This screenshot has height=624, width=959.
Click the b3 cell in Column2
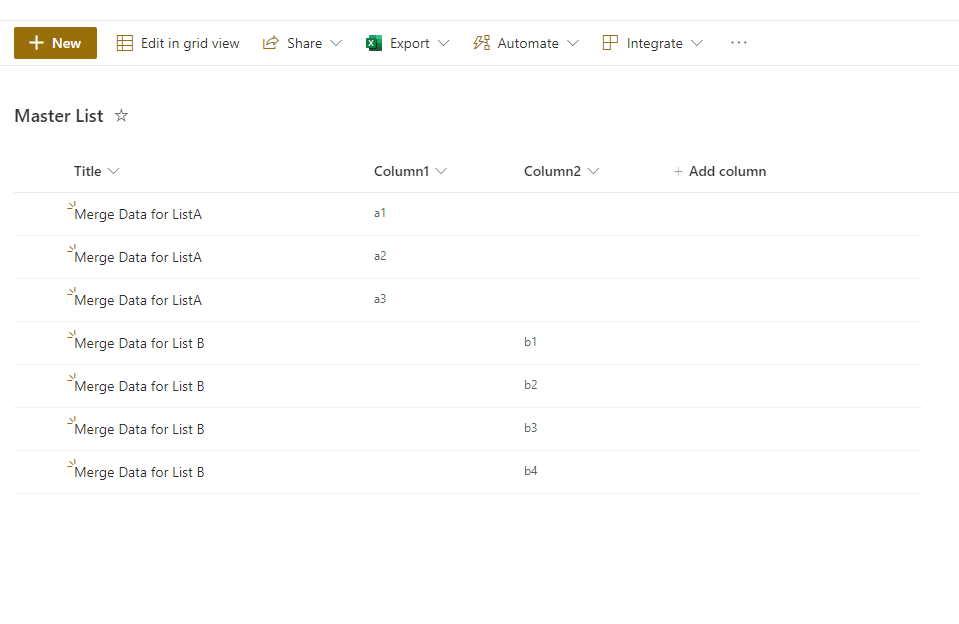530,427
